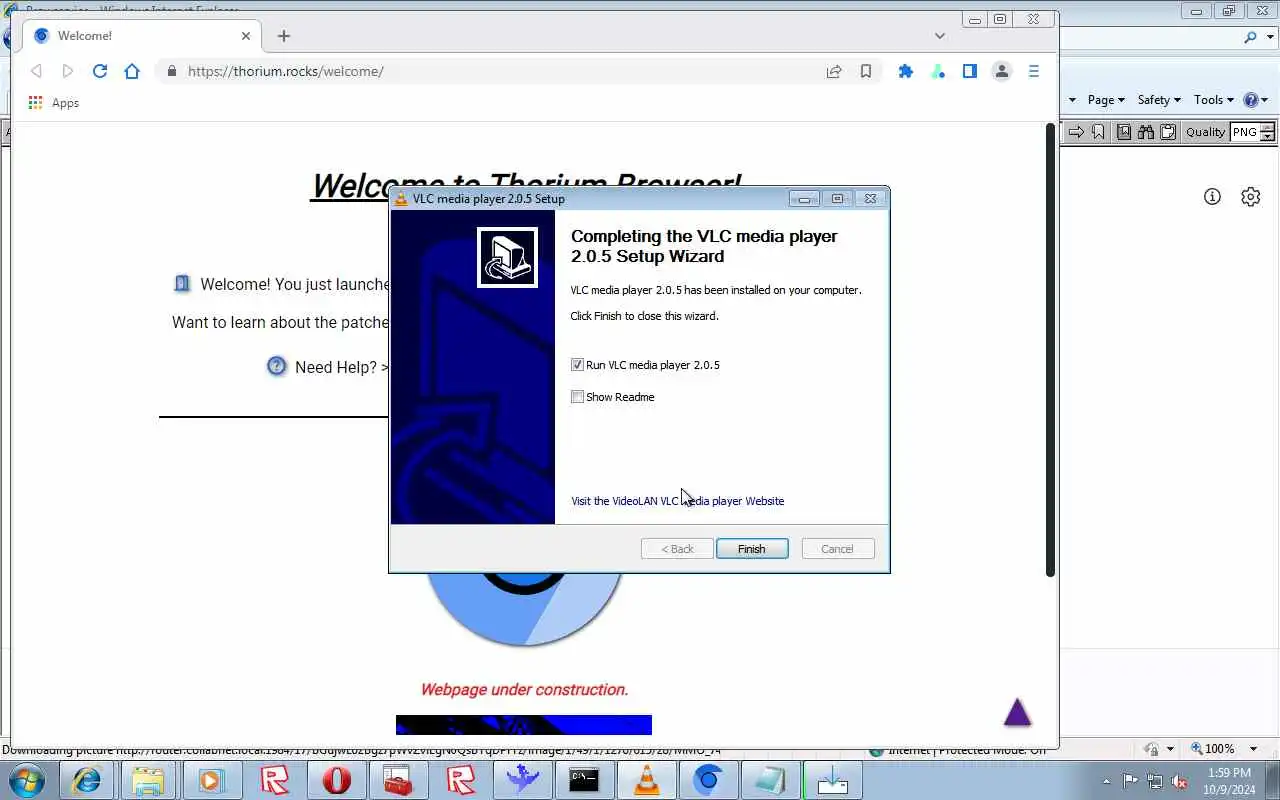The image size is (1280, 800).
Task: Click the IE search magnifier icon
Action: click(x=1250, y=37)
